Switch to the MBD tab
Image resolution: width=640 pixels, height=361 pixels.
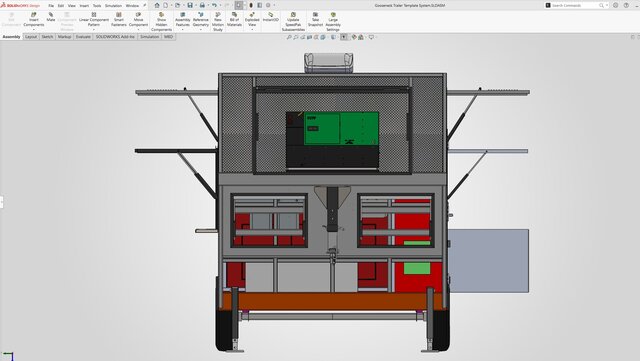pos(169,37)
